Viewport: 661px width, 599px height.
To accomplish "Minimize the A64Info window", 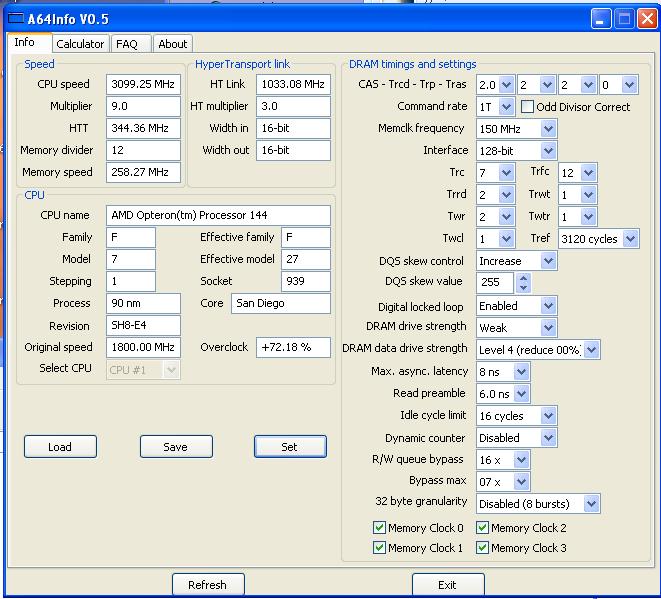I will click(601, 19).
